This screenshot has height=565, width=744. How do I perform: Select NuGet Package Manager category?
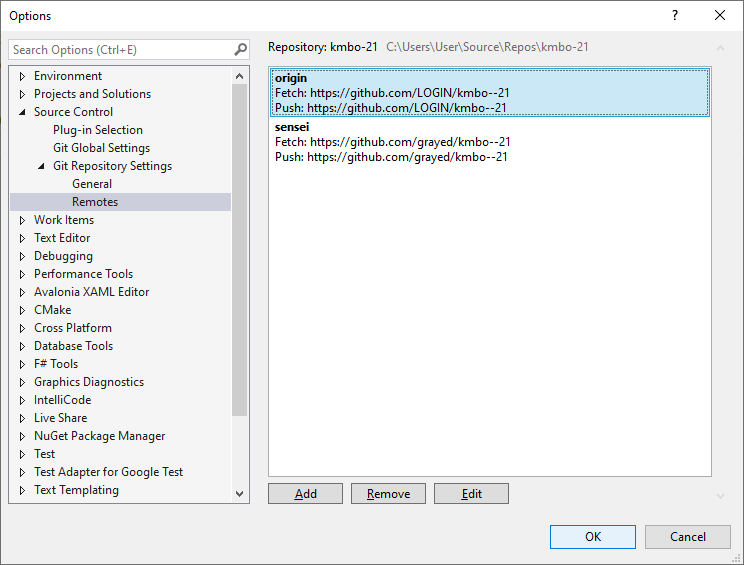coord(99,436)
